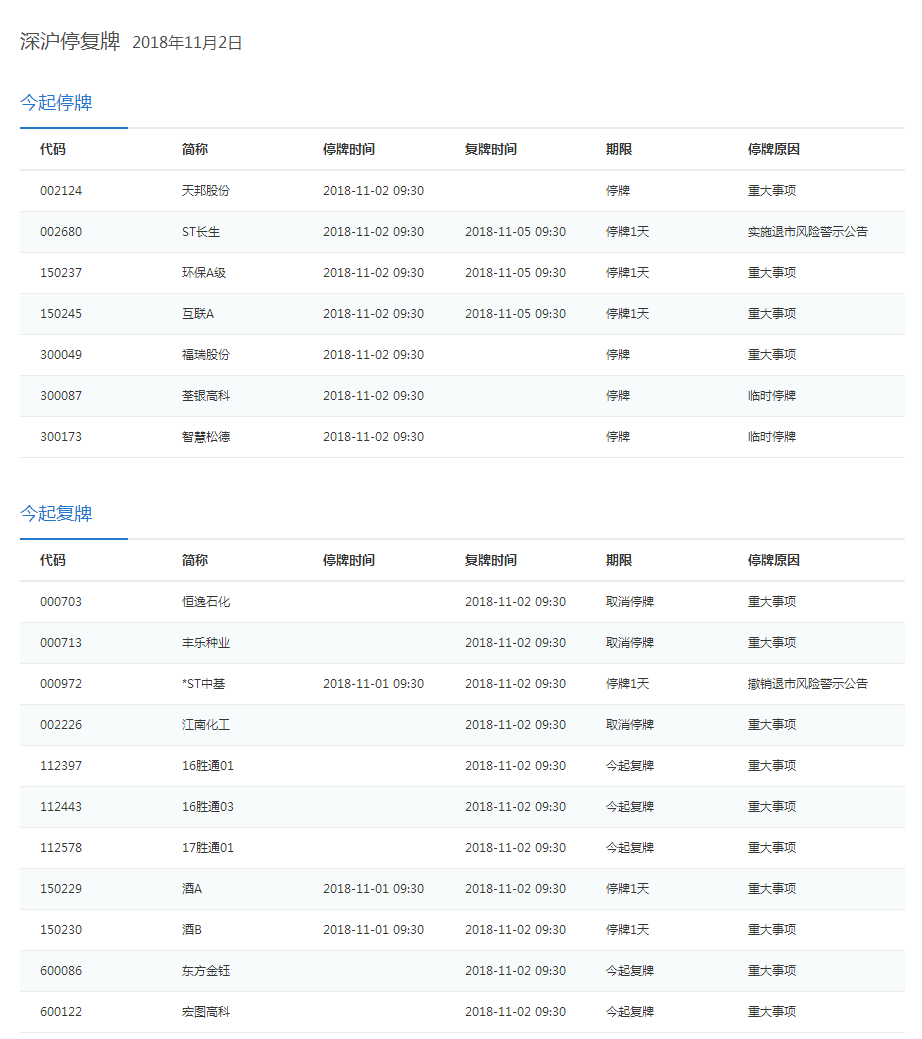
Task: Open the 天邦股份 stock name
Action: tap(205, 191)
